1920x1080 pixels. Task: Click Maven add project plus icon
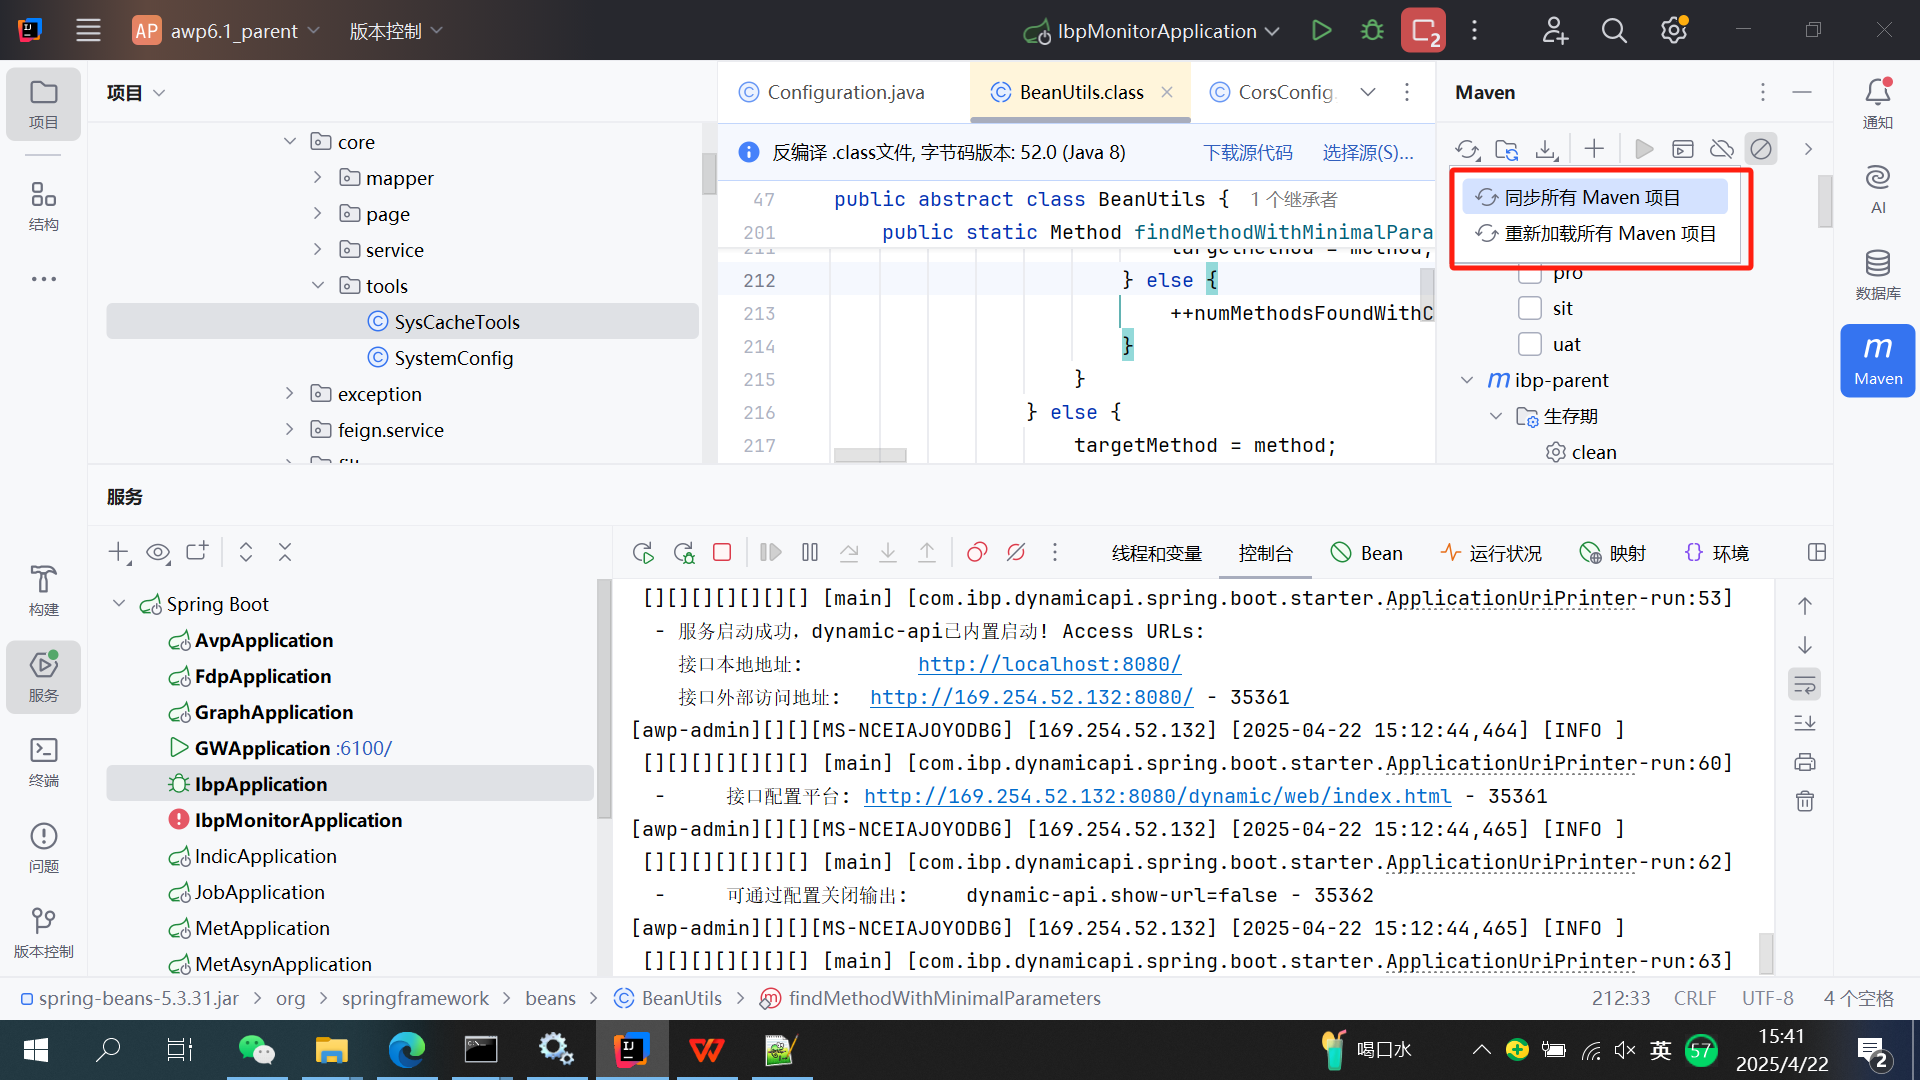1594,149
